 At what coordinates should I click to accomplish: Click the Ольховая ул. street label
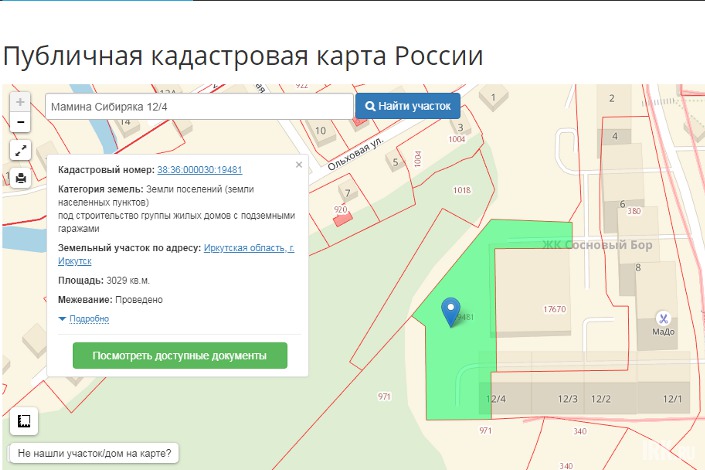click(x=355, y=154)
